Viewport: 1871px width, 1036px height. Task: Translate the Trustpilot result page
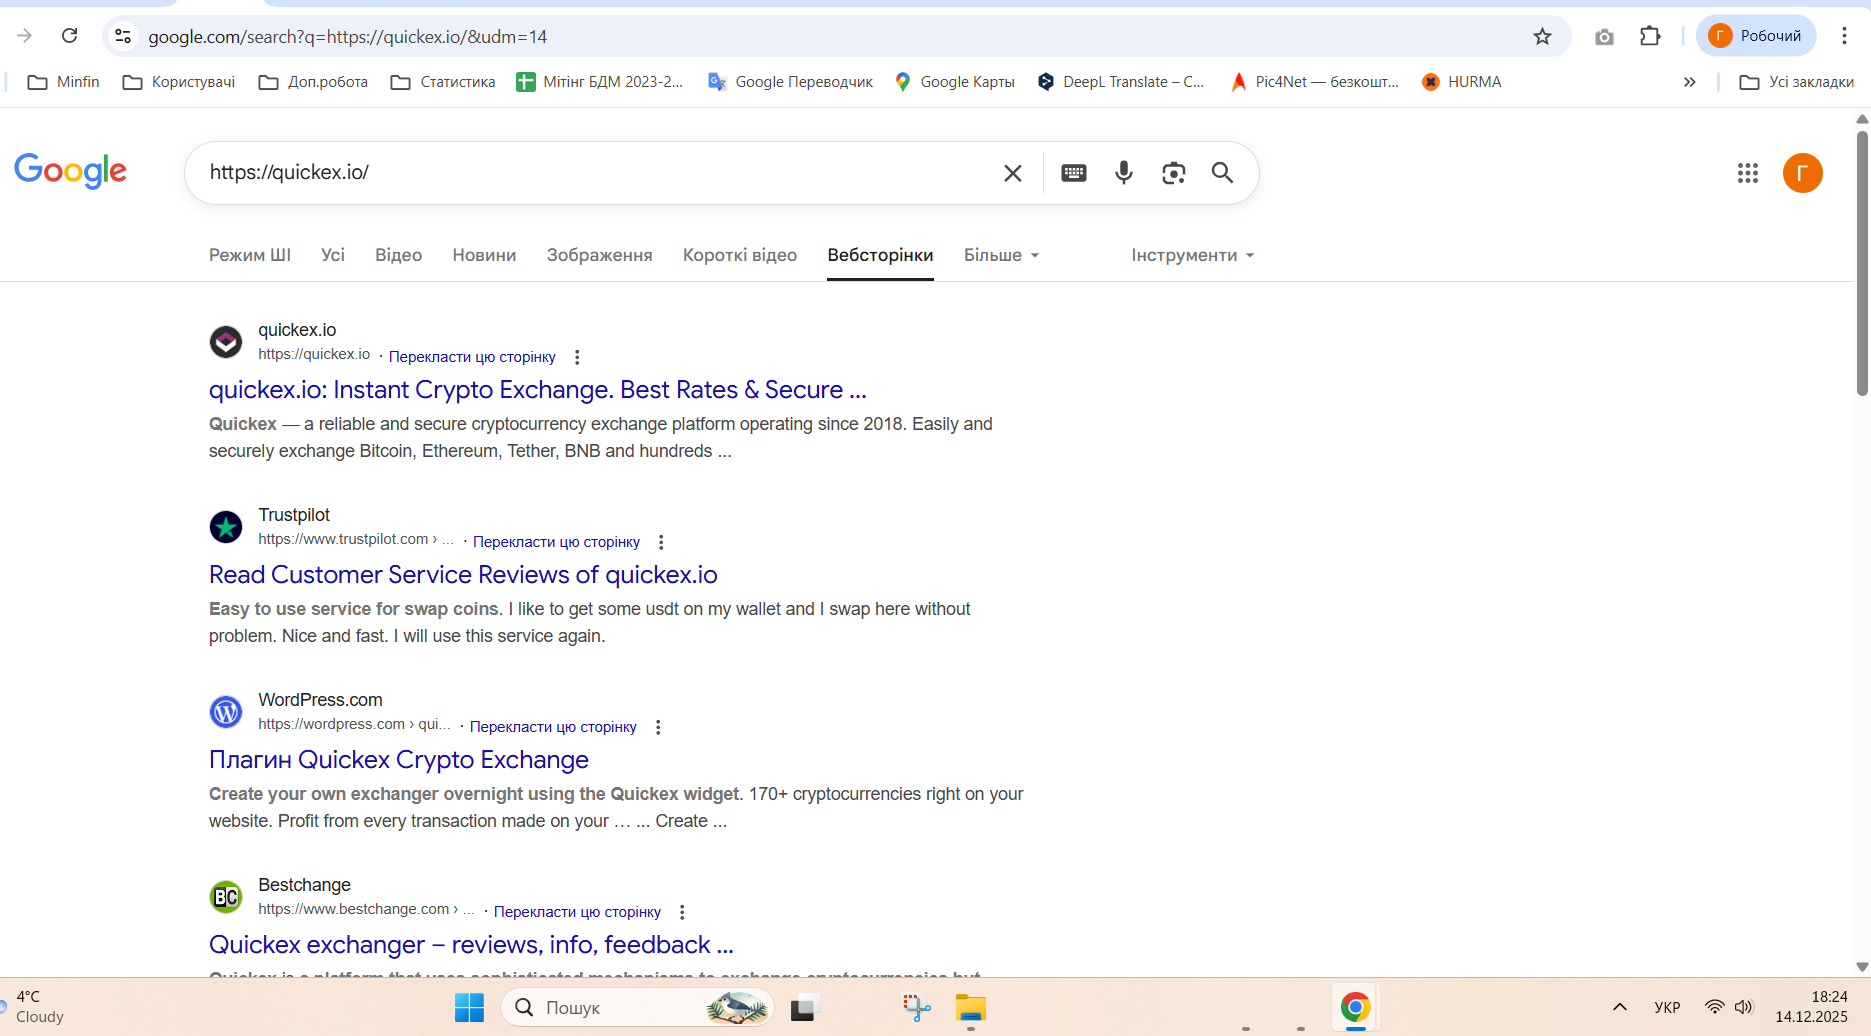(556, 542)
